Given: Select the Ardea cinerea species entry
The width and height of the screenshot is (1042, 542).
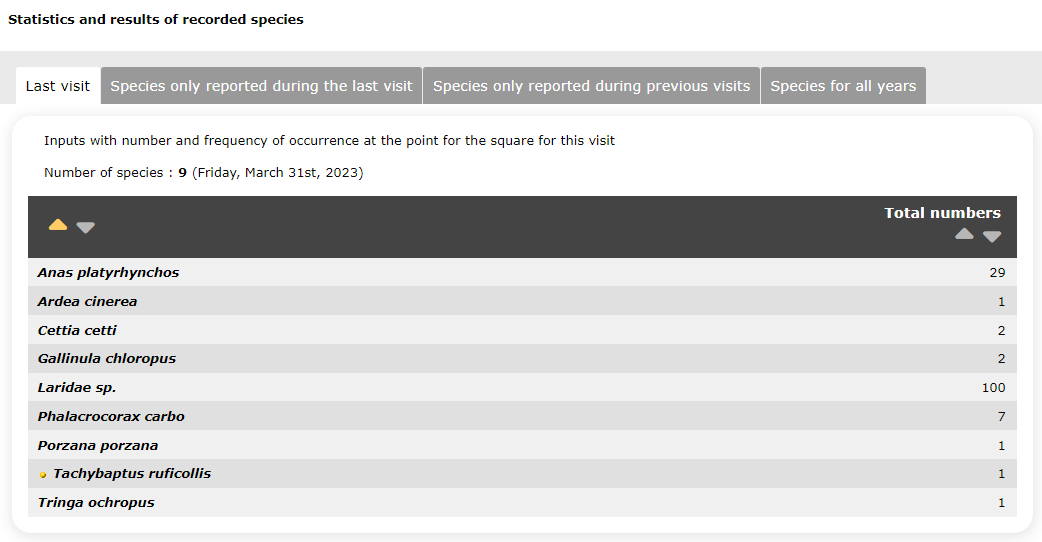Looking at the screenshot, I should [87, 302].
